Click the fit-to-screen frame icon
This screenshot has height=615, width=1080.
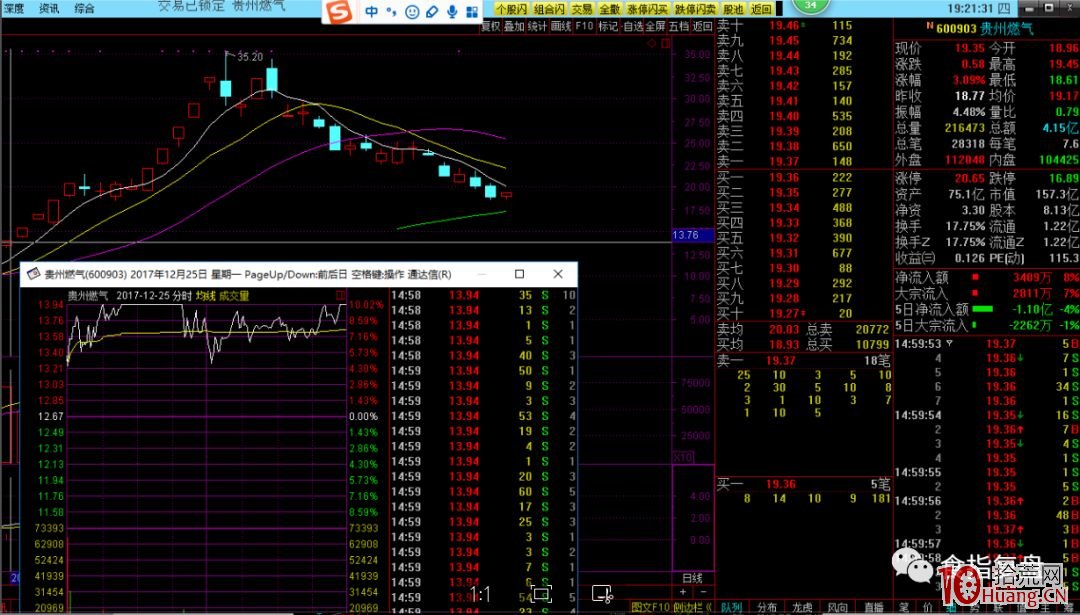tap(541, 594)
